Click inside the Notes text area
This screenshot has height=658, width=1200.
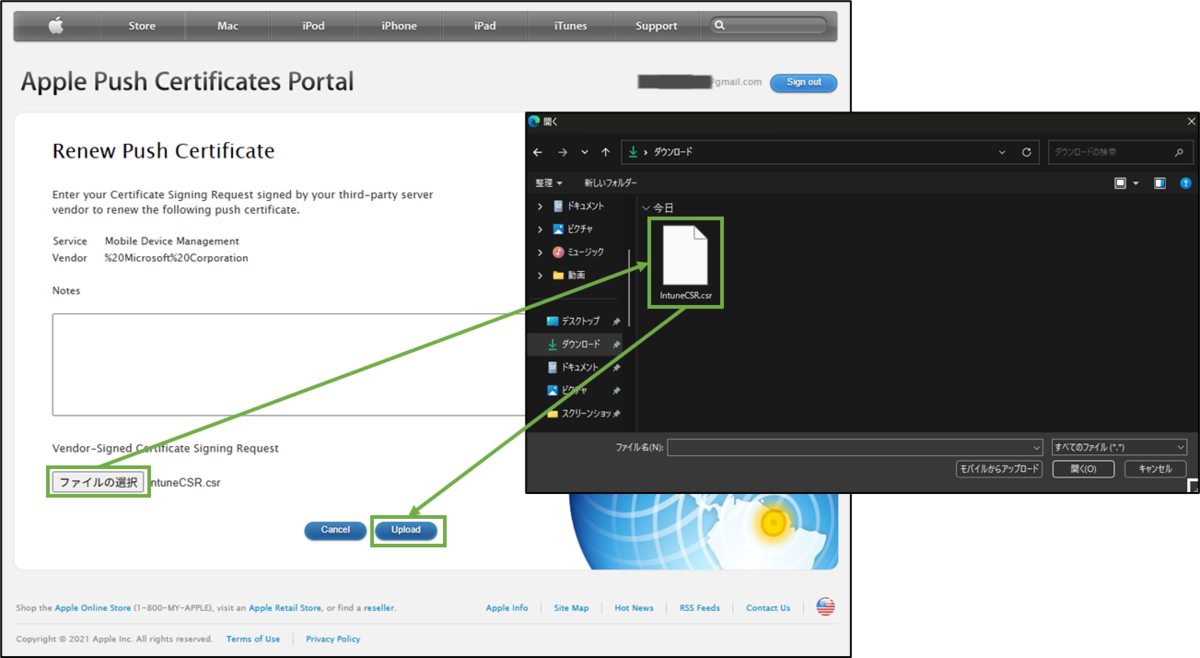click(290, 364)
